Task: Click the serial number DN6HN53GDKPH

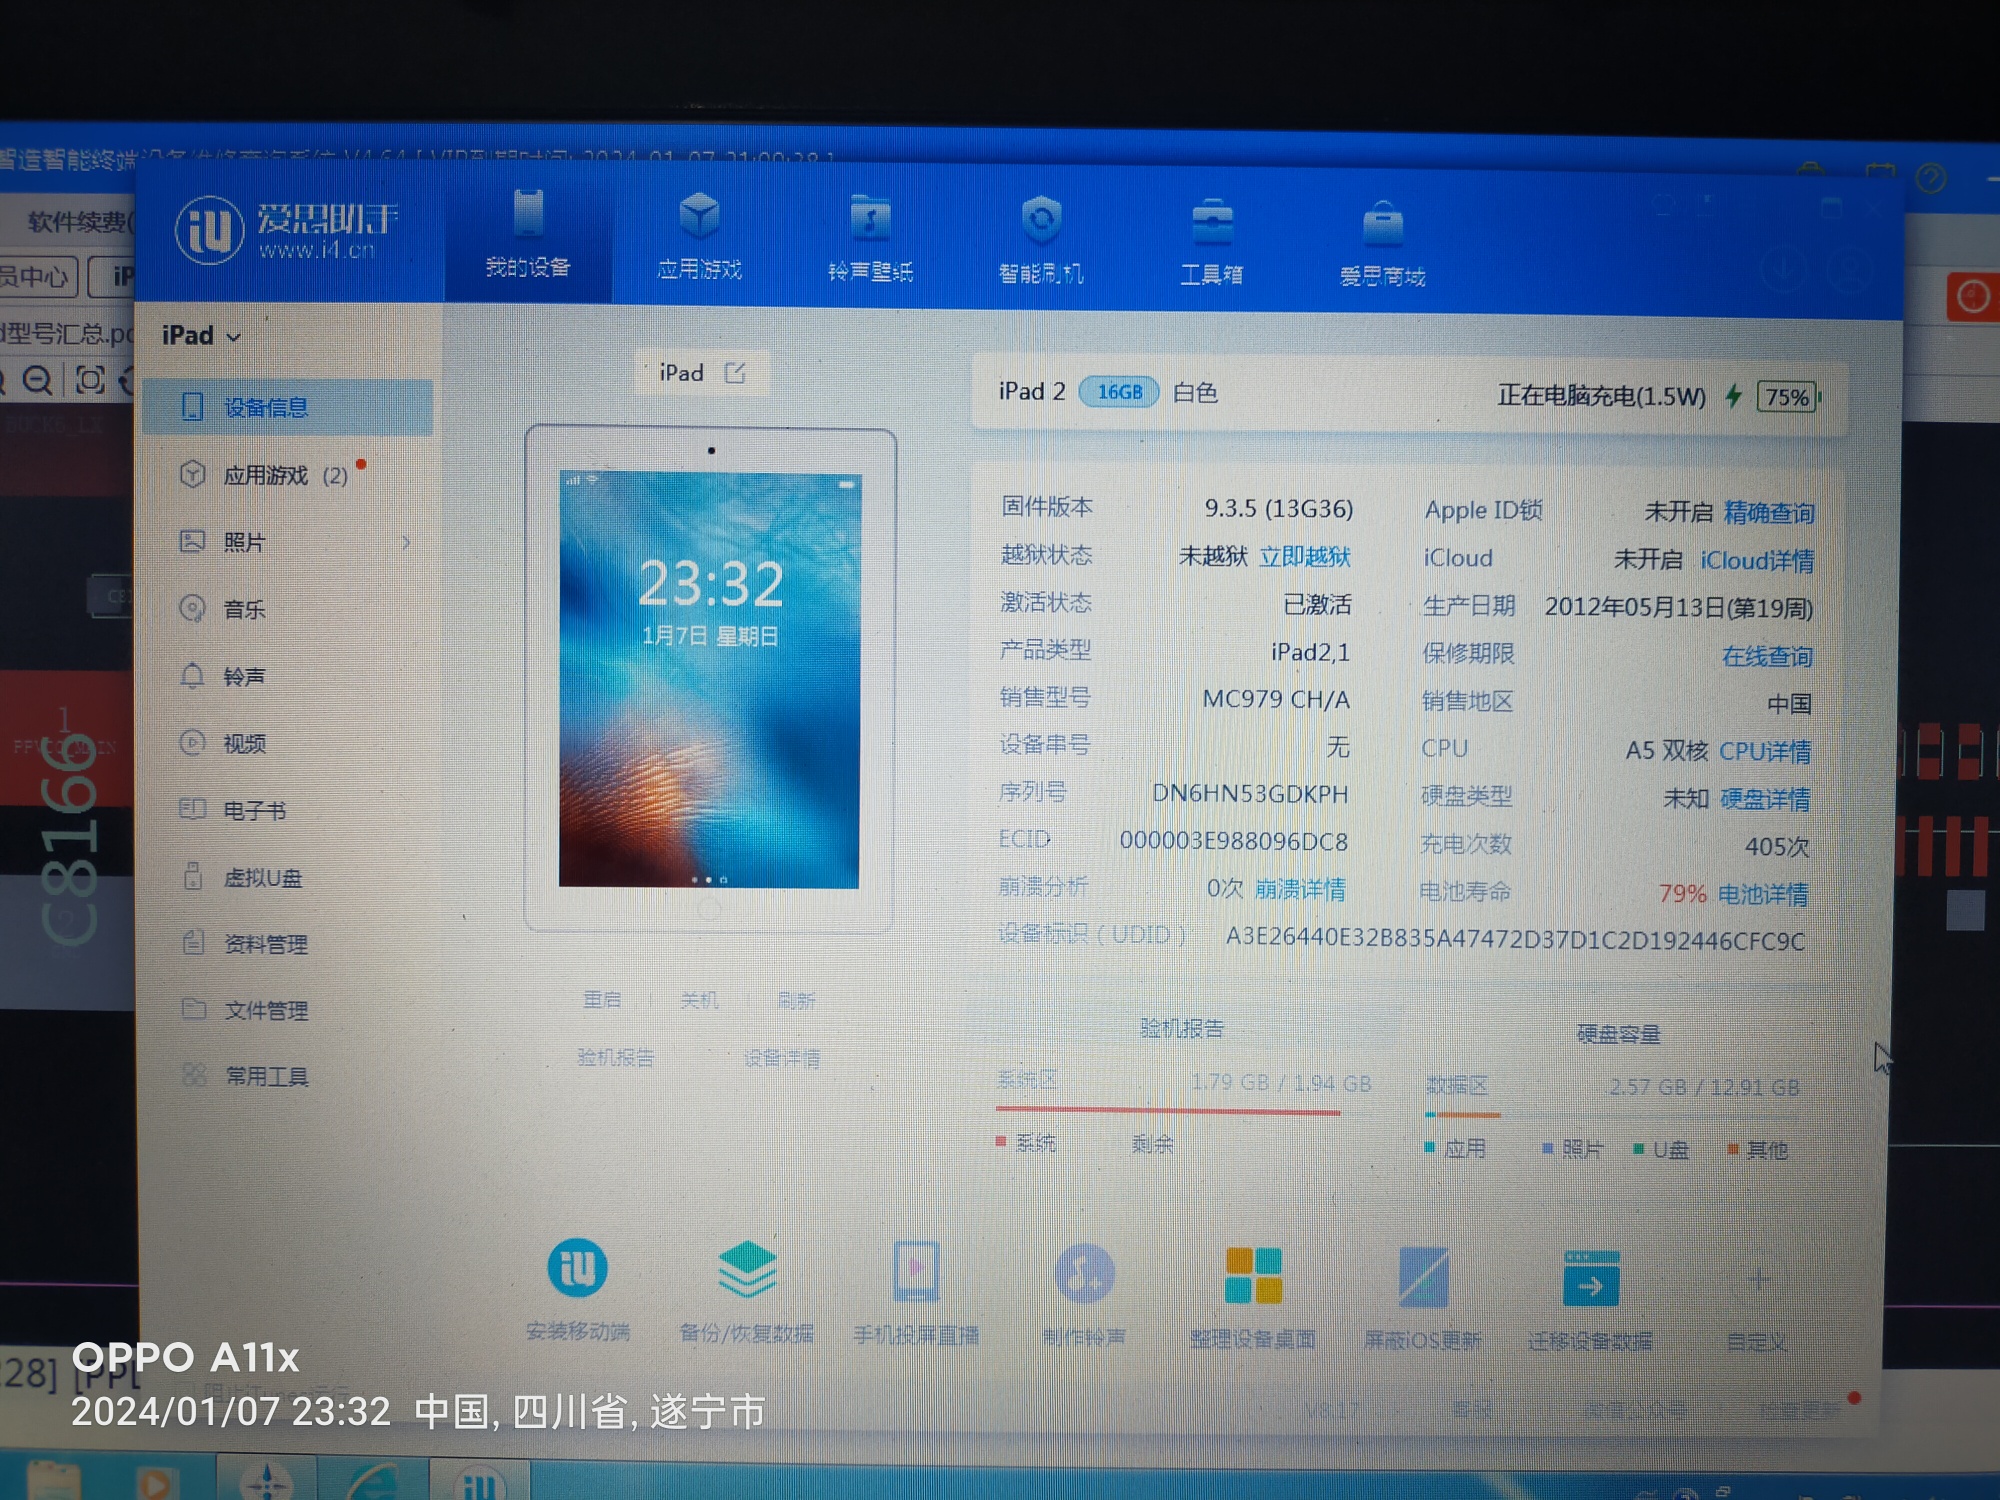Action: (1250, 794)
